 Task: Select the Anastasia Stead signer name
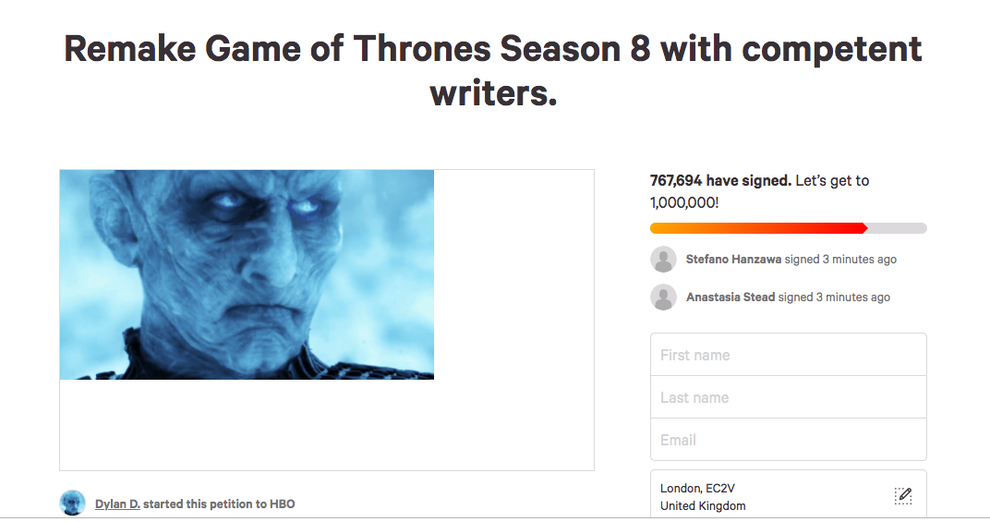730,297
